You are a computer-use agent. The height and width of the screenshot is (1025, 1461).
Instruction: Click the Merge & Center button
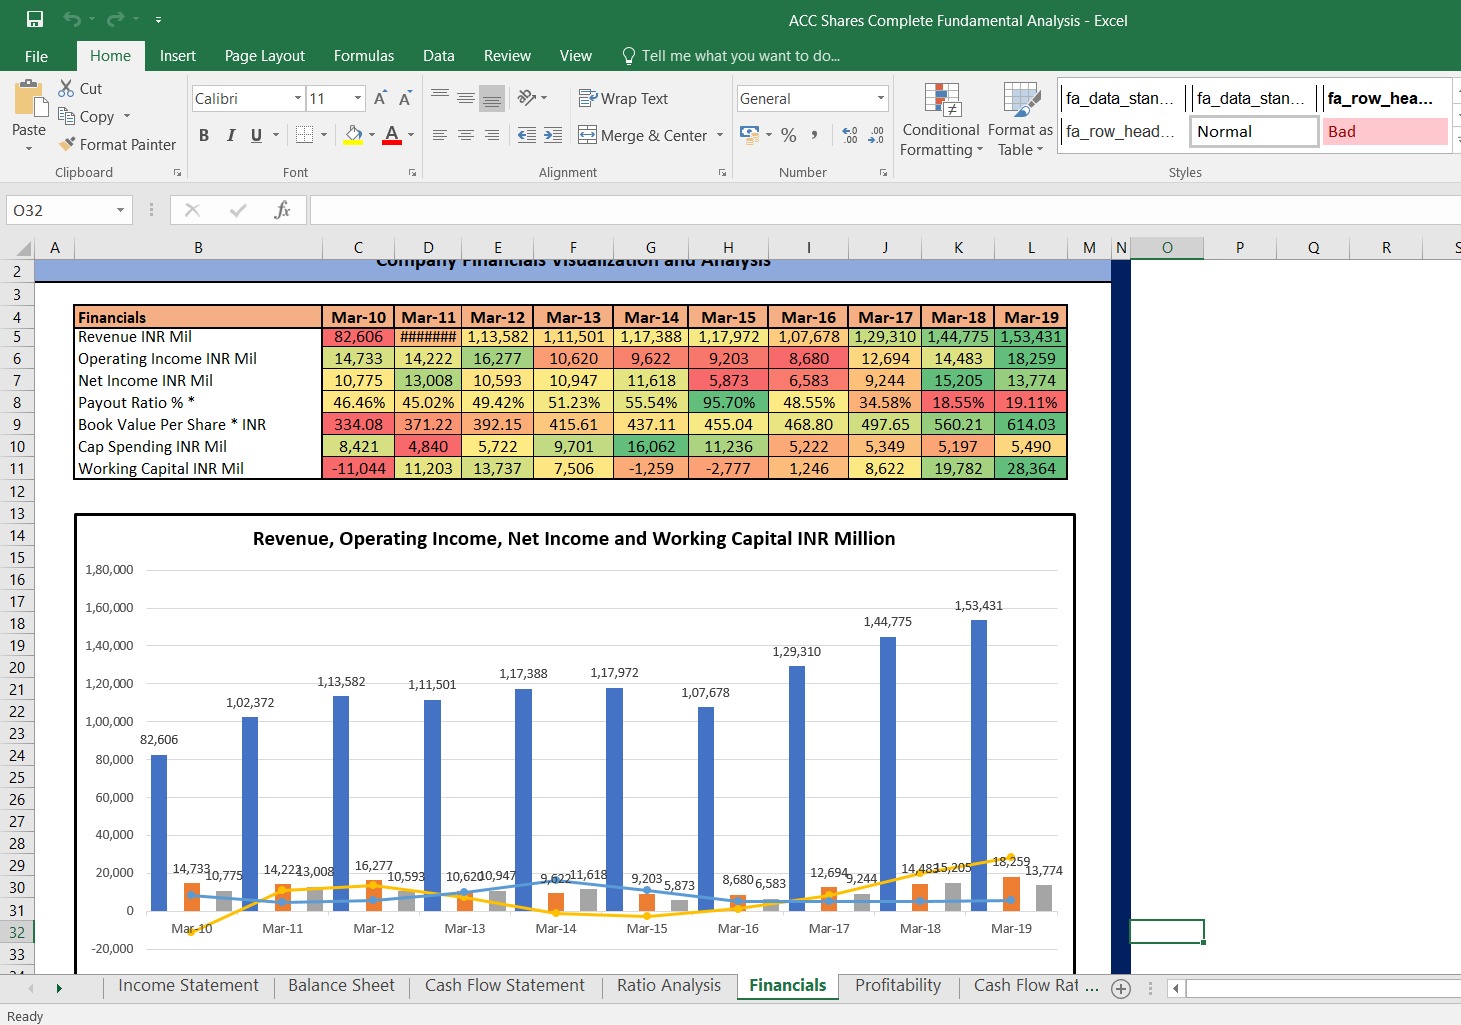click(642, 135)
